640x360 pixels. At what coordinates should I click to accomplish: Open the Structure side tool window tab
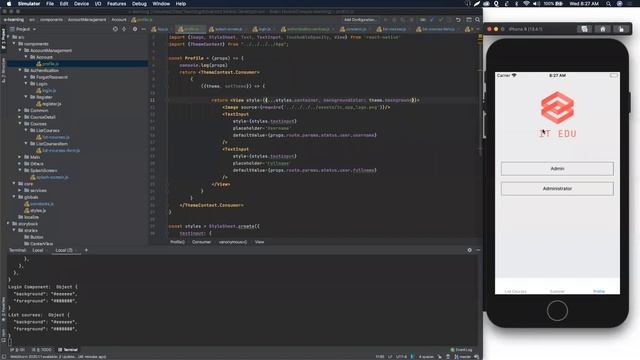[x=3, y=70]
